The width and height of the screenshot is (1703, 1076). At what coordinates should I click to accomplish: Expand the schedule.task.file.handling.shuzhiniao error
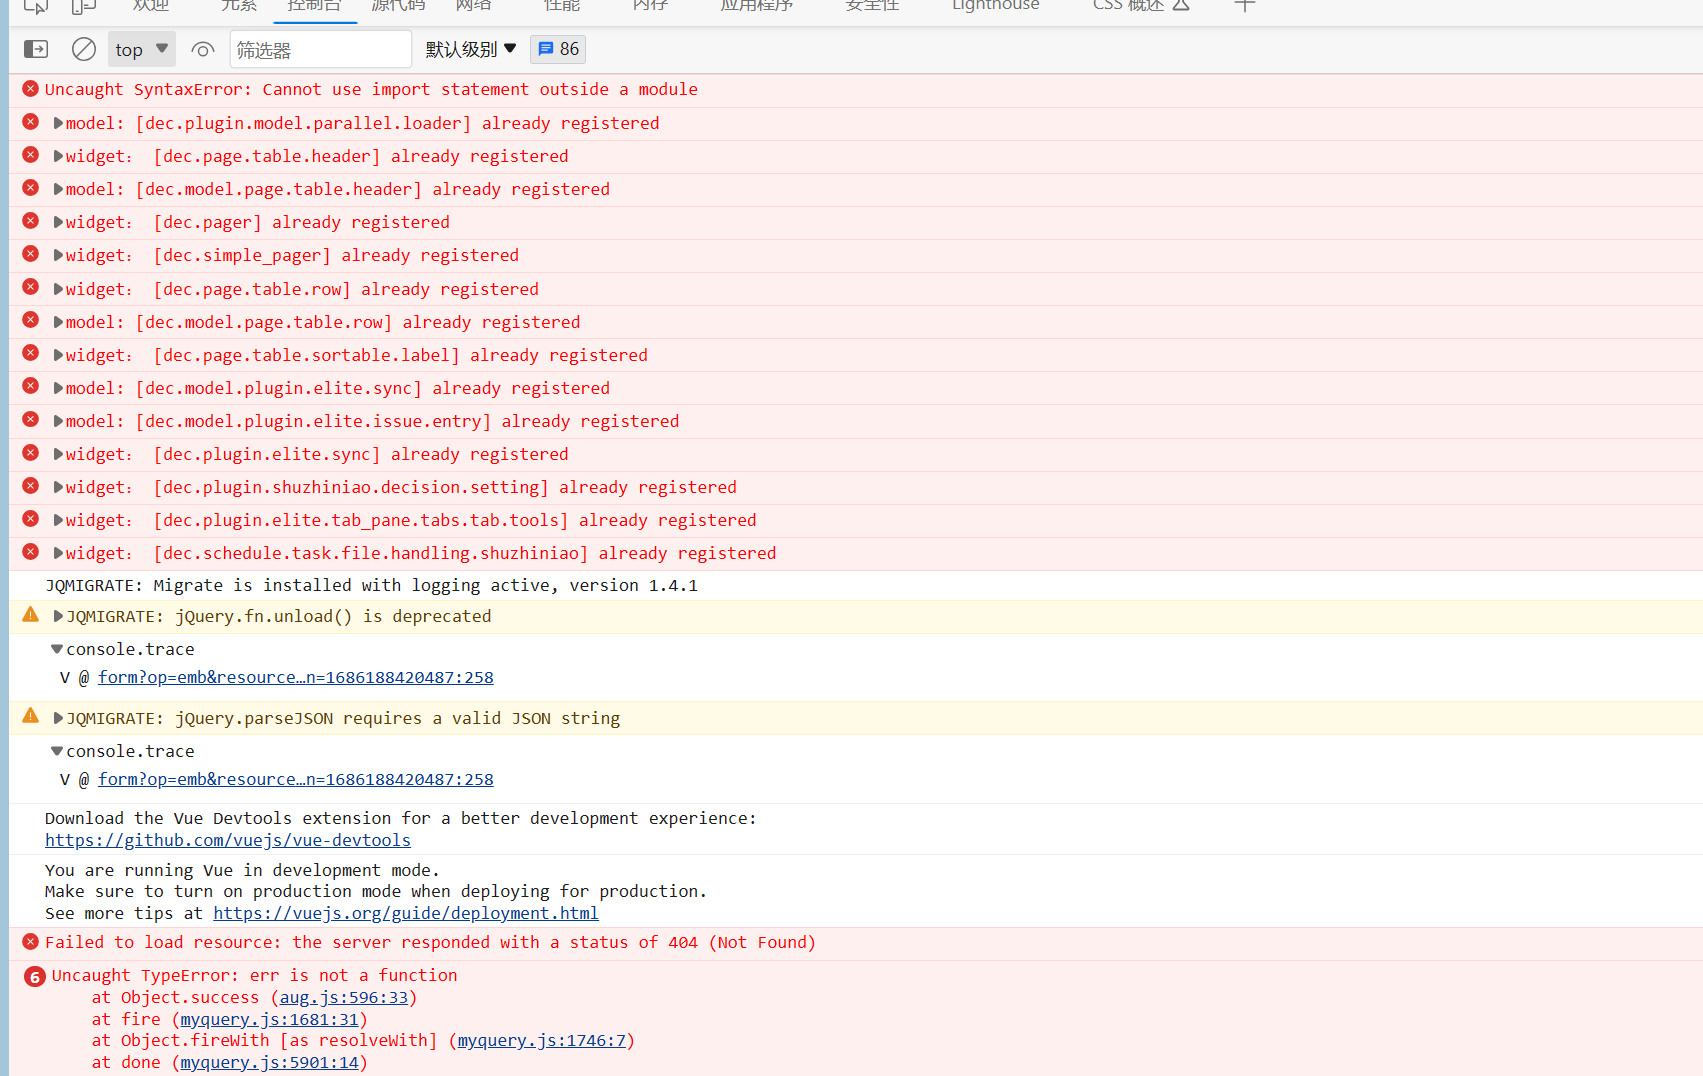click(59, 553)
